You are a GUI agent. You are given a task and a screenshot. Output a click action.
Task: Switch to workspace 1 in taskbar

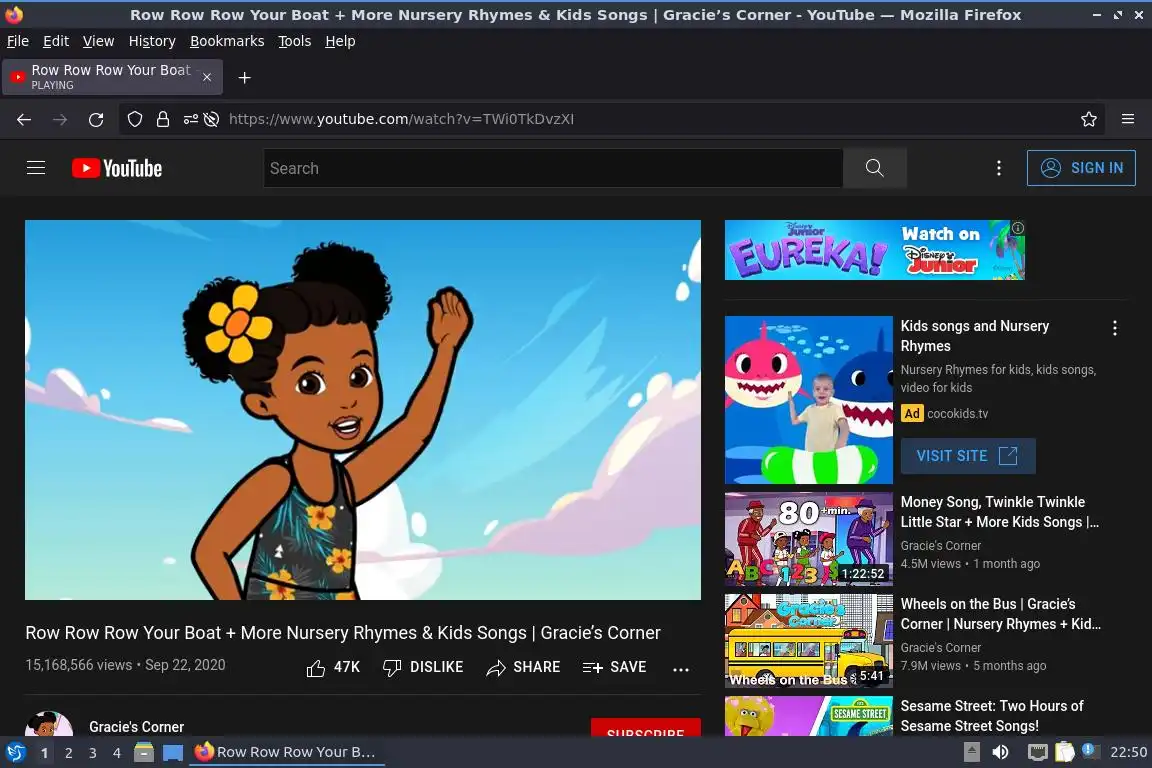[44, 753]
